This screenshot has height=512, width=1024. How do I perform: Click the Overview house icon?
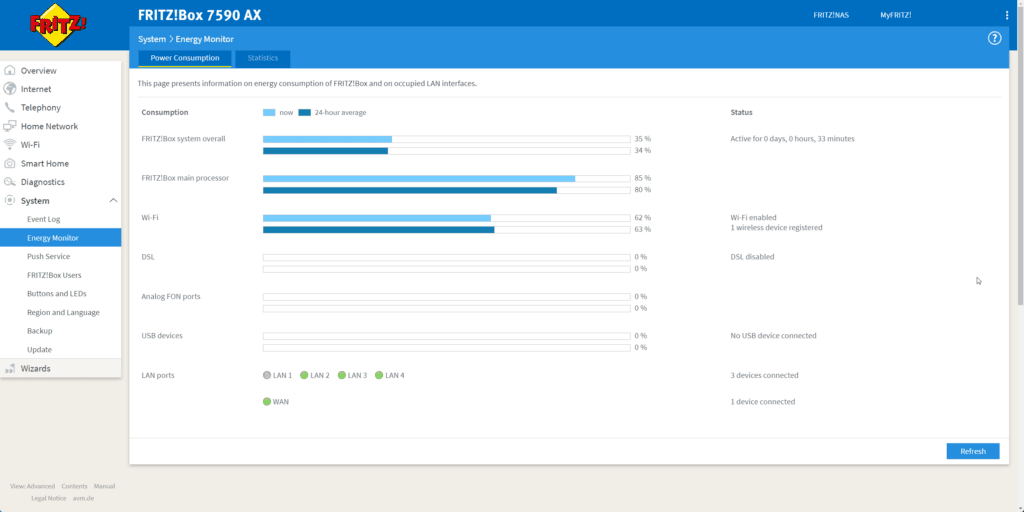(x=10, y=71)
